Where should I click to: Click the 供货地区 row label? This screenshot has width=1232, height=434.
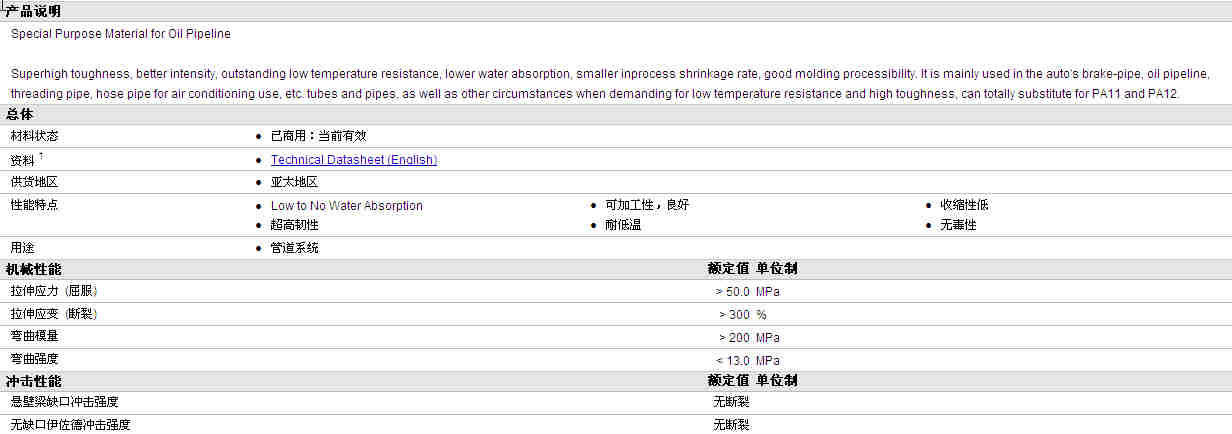(34, 182)
